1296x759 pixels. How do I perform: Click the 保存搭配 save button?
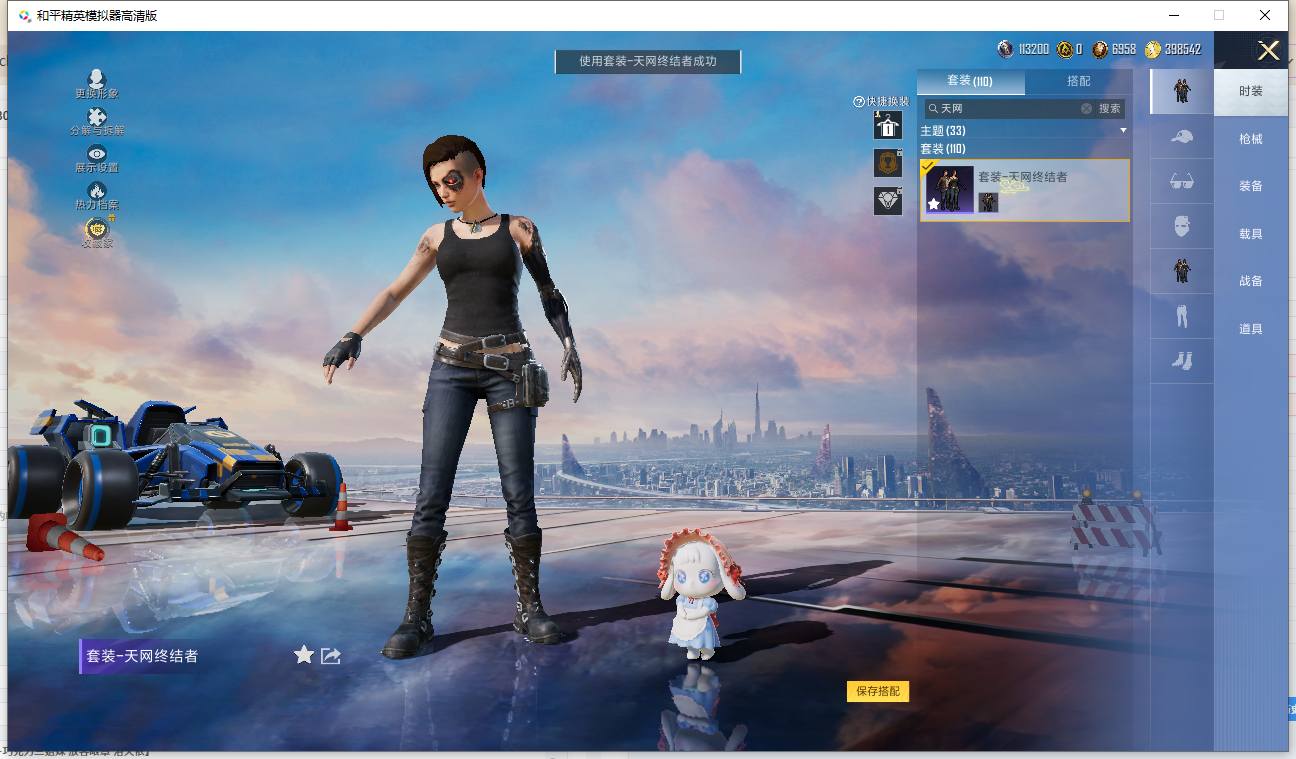pos(878,691)
